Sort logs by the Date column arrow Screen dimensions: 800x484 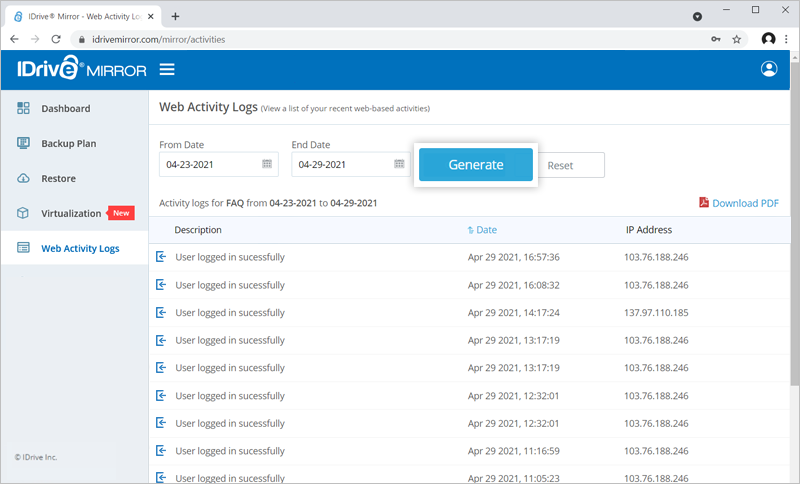tap(470, 230)
